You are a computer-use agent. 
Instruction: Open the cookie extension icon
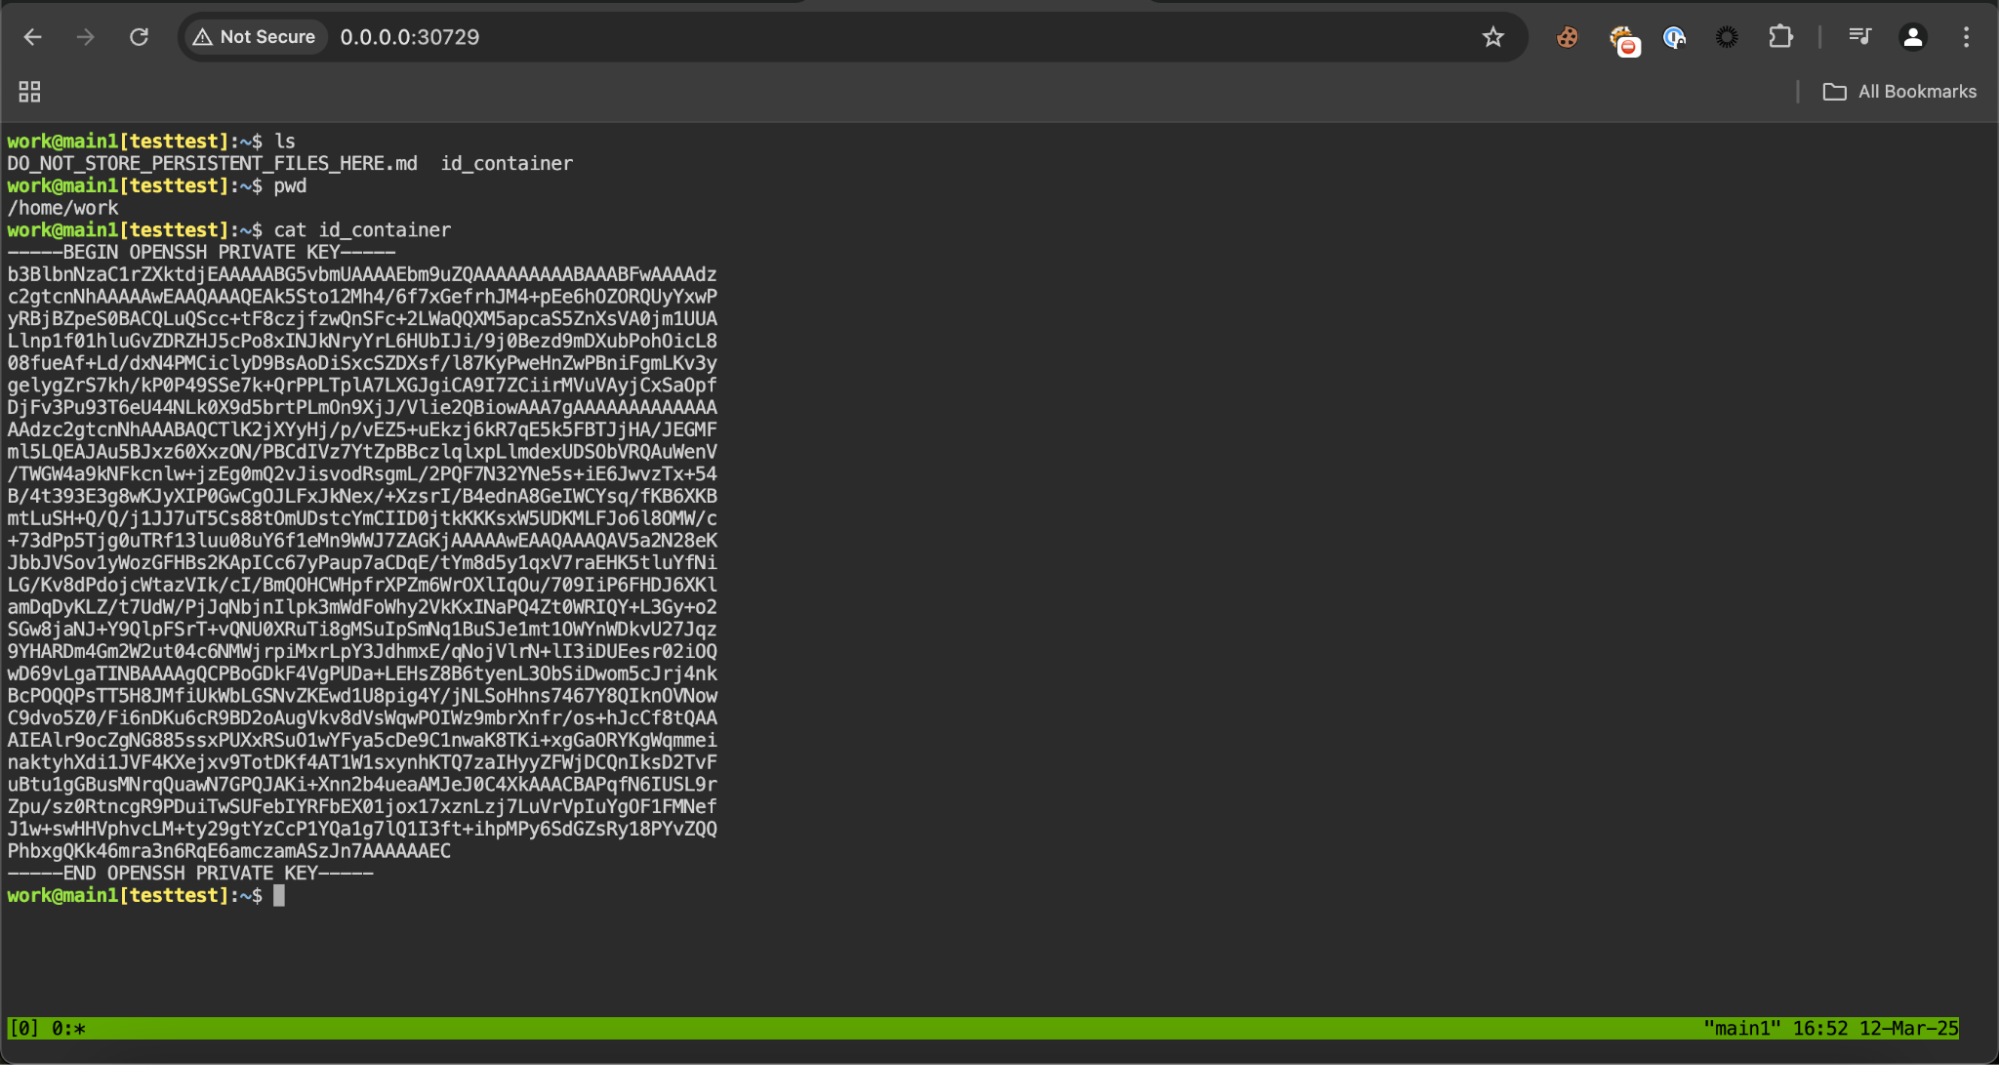(x=1567, y=37)
